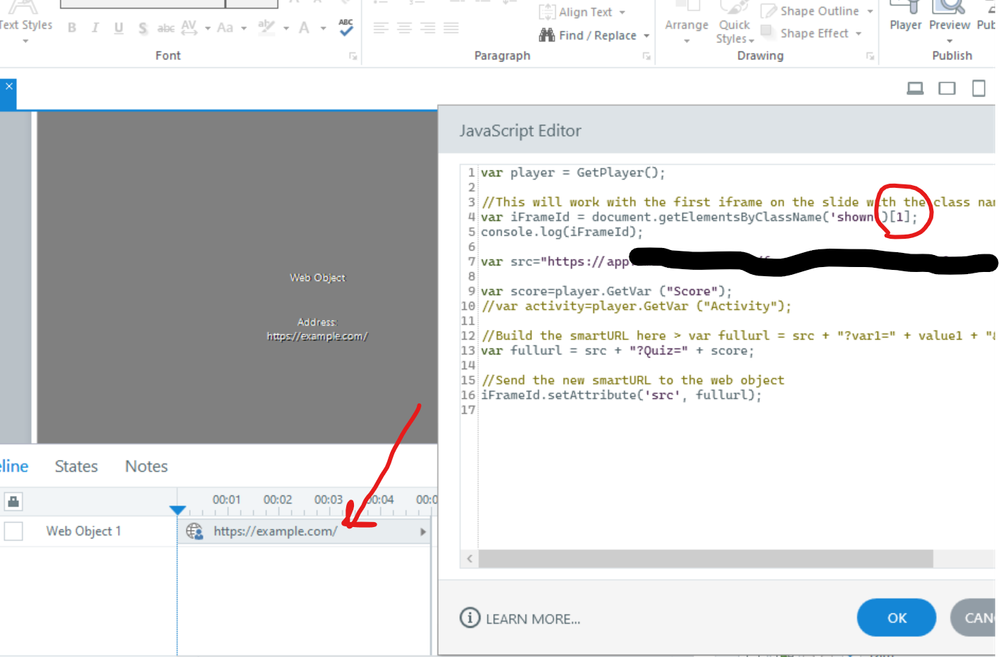The width and height of the screenshot is (999, 657).
Task: Toggle lock checkbox for Web Object 1
Action: click(14, 531)
